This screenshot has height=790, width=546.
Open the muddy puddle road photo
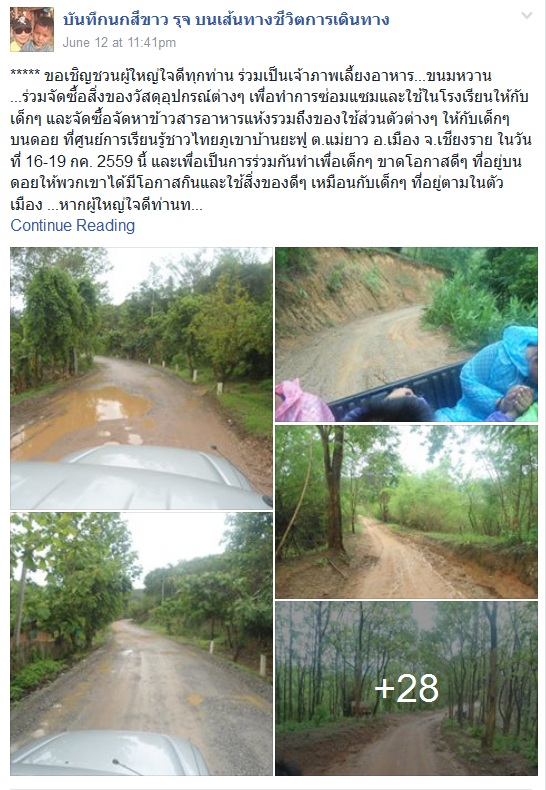point(141,378)
